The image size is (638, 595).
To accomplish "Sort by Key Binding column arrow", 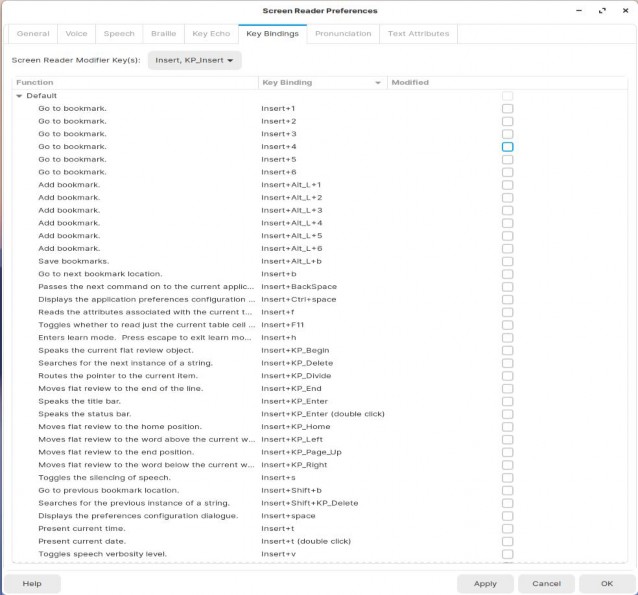I will [x=378, y=83].
